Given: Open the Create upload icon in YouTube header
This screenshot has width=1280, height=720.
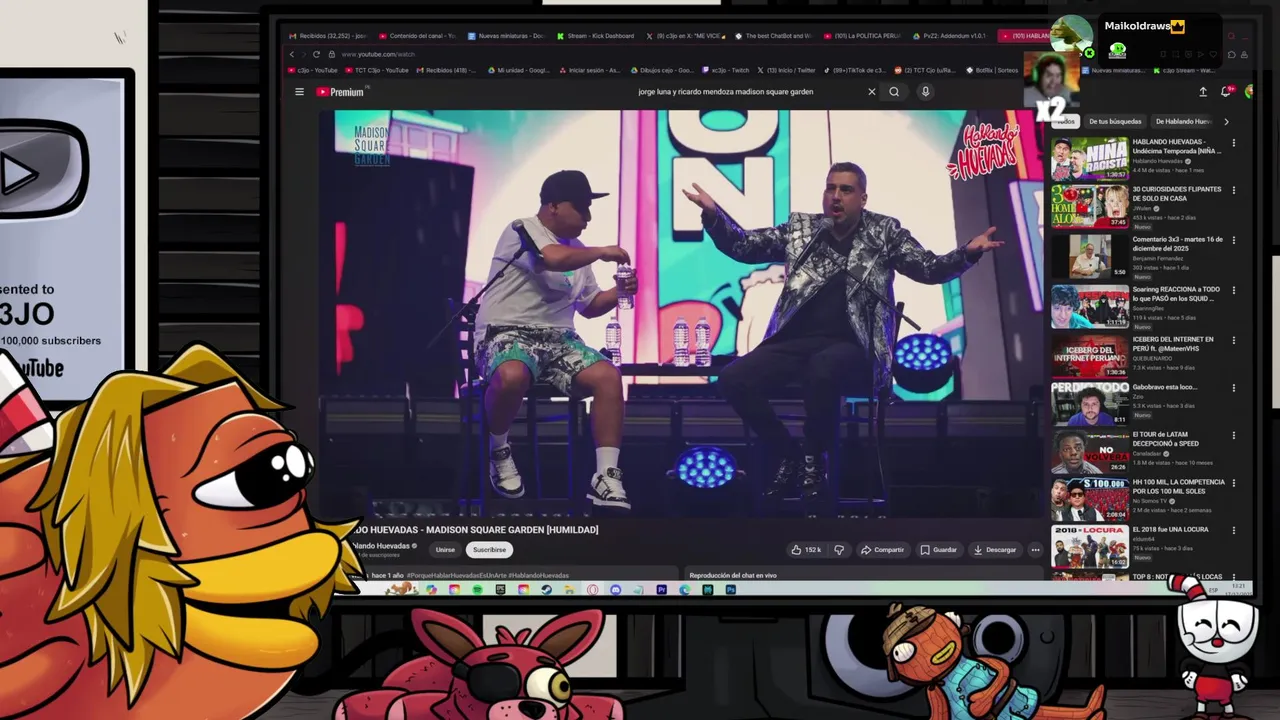Looking at the screenshot, I should [1203, 92].
